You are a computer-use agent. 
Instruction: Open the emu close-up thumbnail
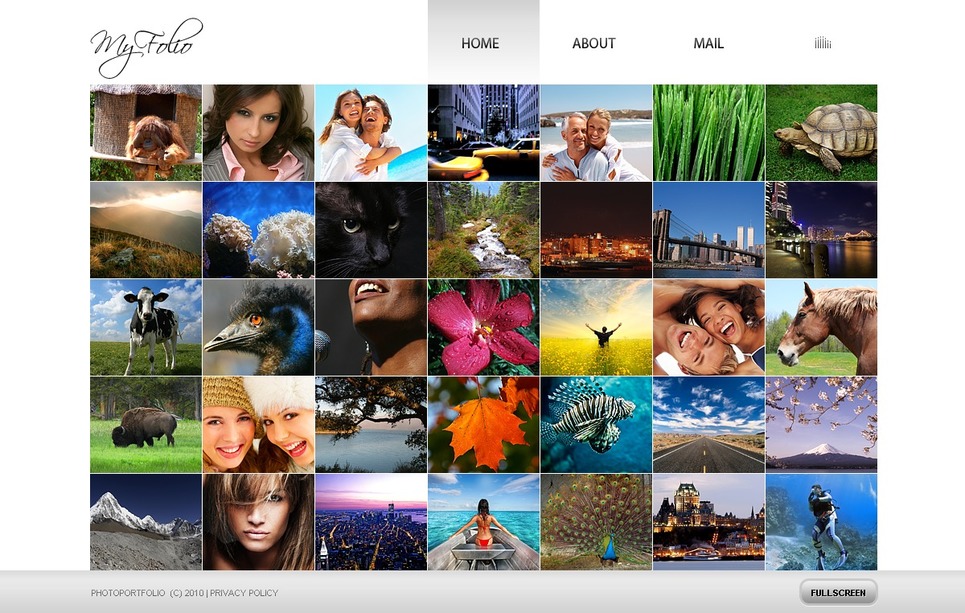click(258, 327)
